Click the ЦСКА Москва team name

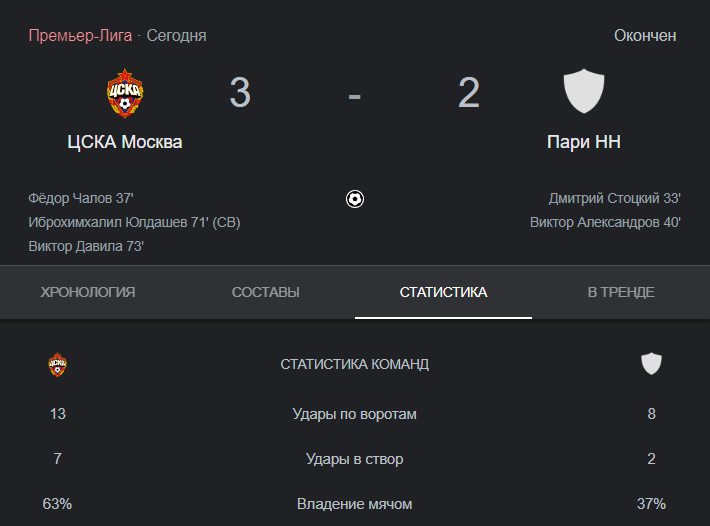[x=125, y=142]
